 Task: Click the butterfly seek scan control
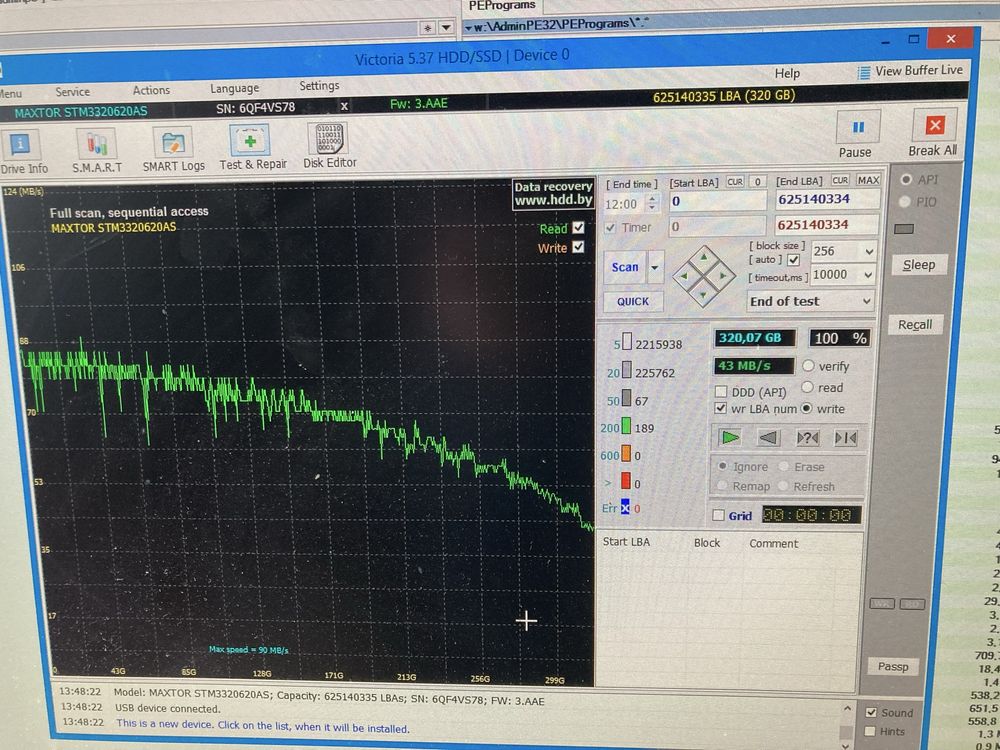tap(846, 438)
